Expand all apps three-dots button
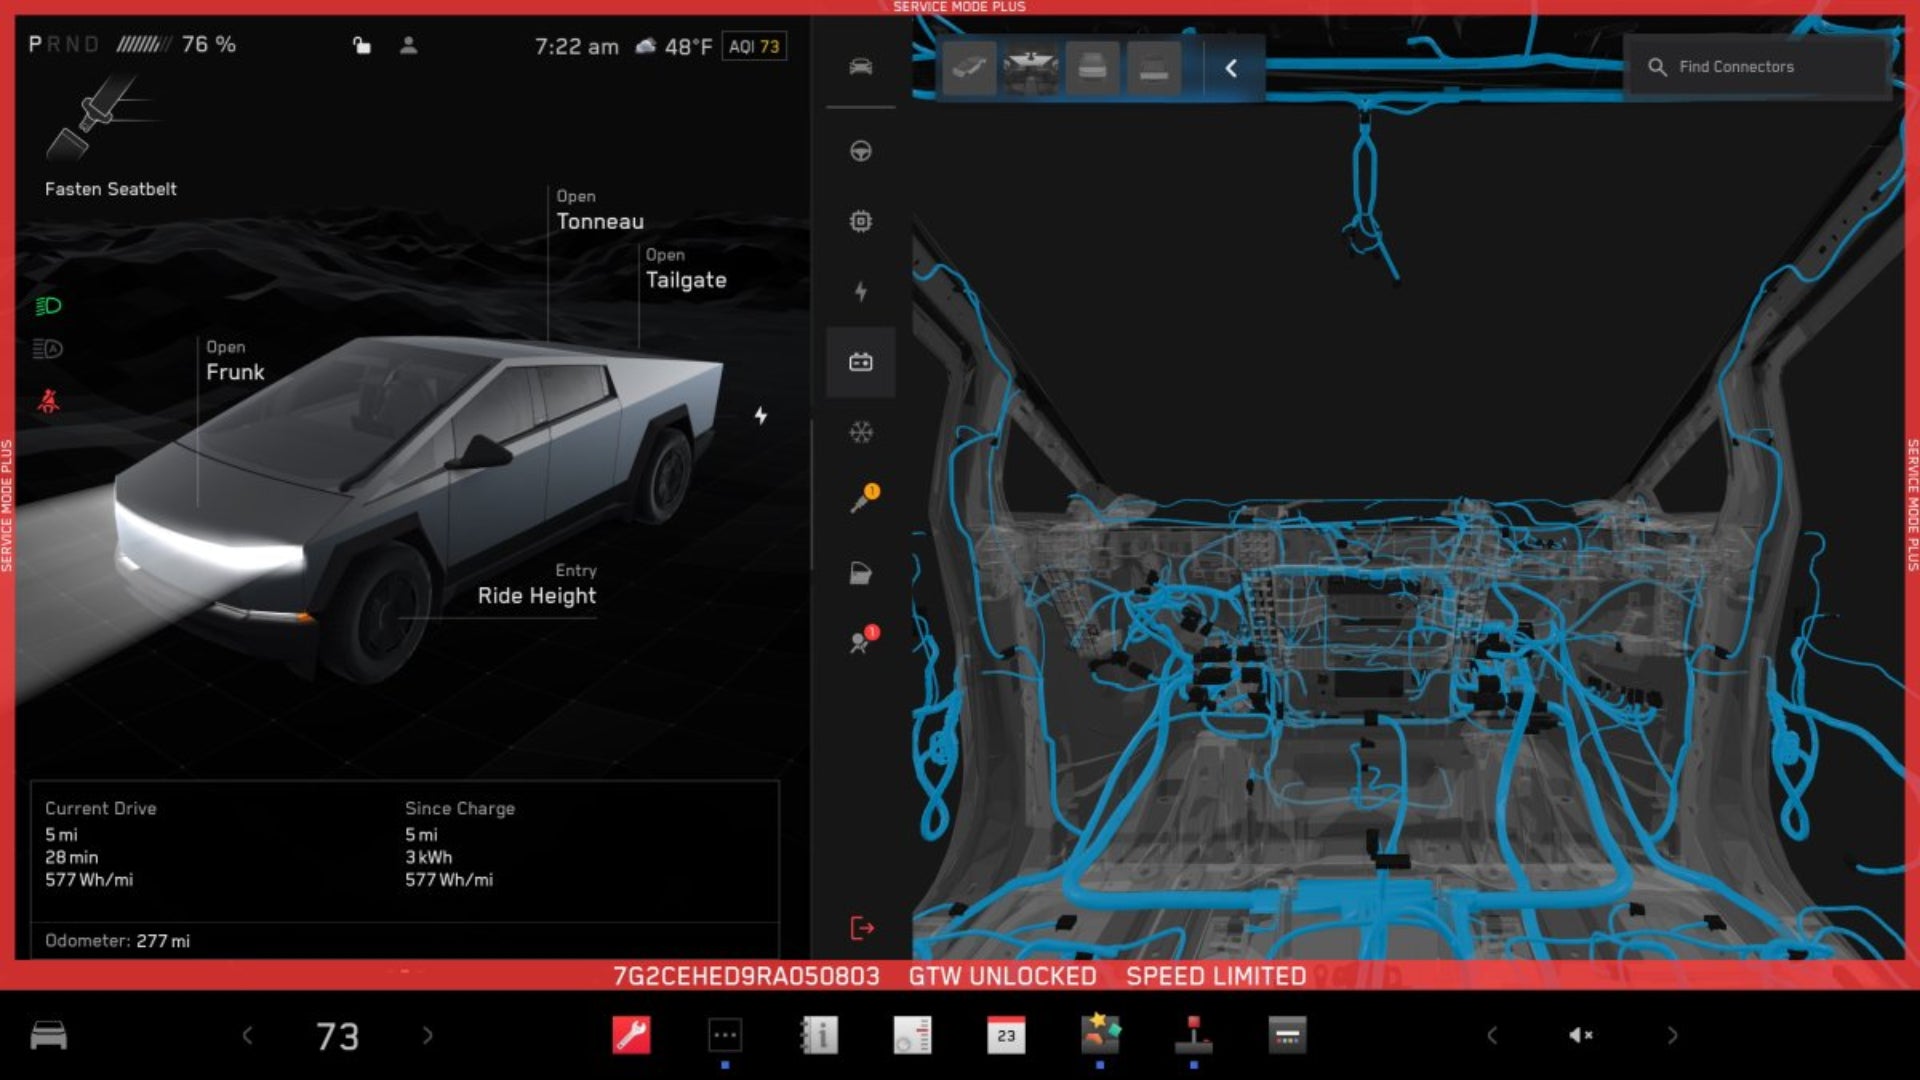 pyautogui.click(x=725, y=1035)
